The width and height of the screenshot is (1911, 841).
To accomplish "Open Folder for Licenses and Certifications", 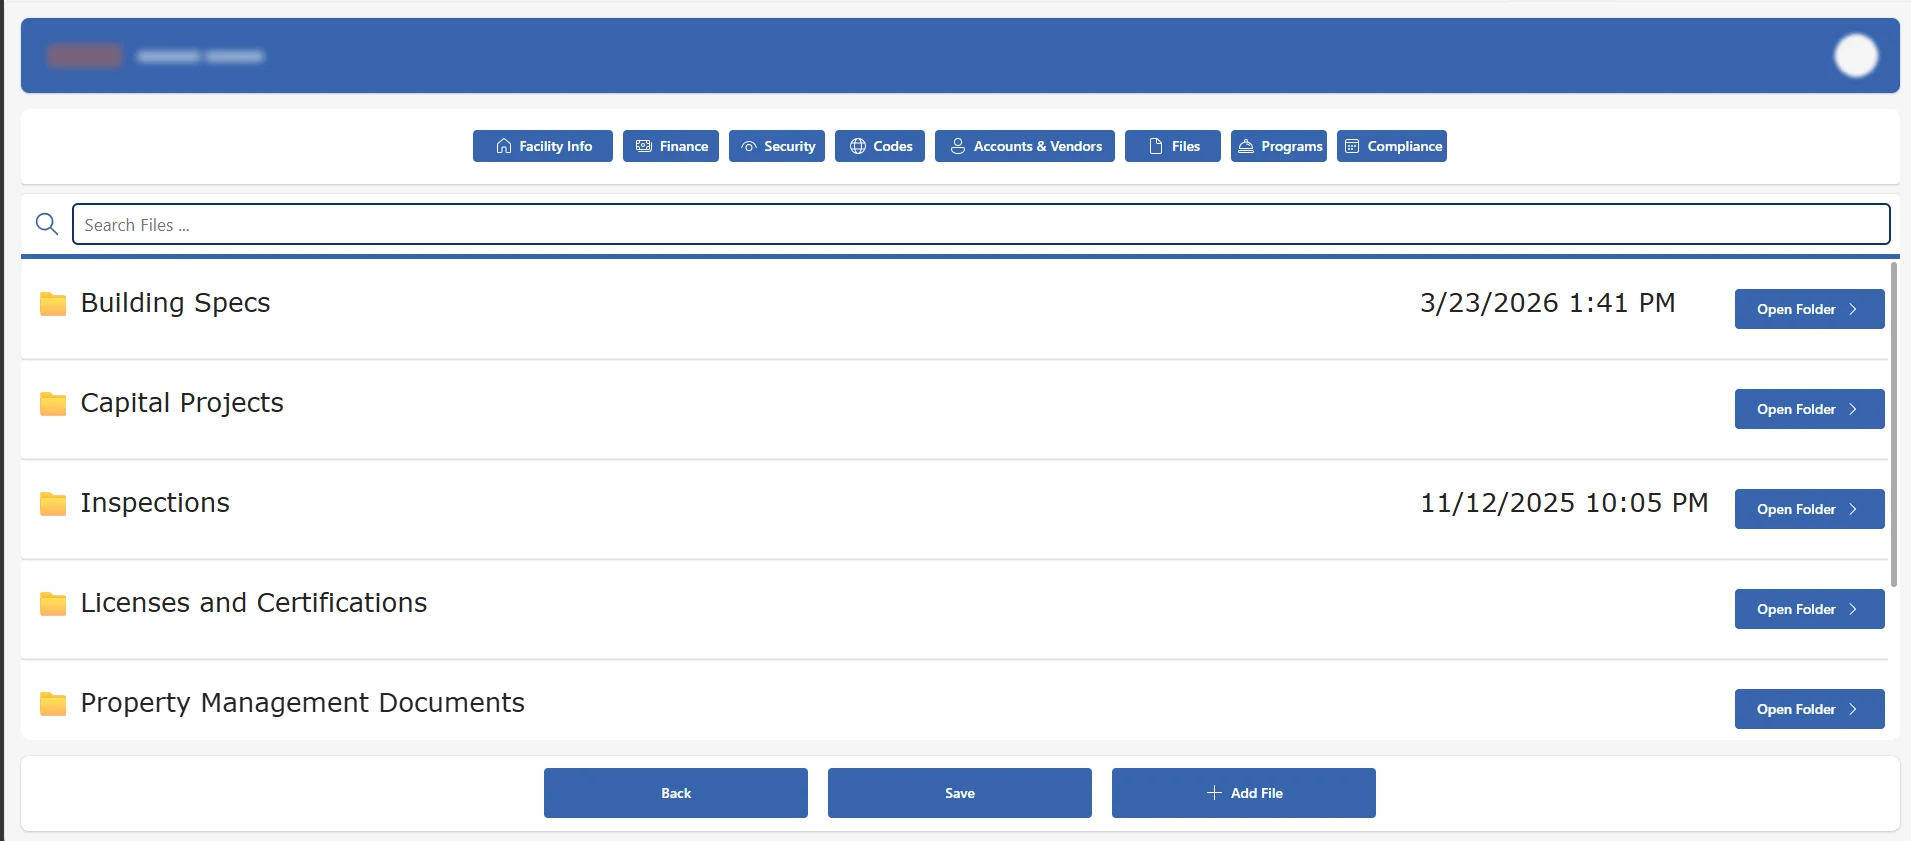I will [1809, 609].
